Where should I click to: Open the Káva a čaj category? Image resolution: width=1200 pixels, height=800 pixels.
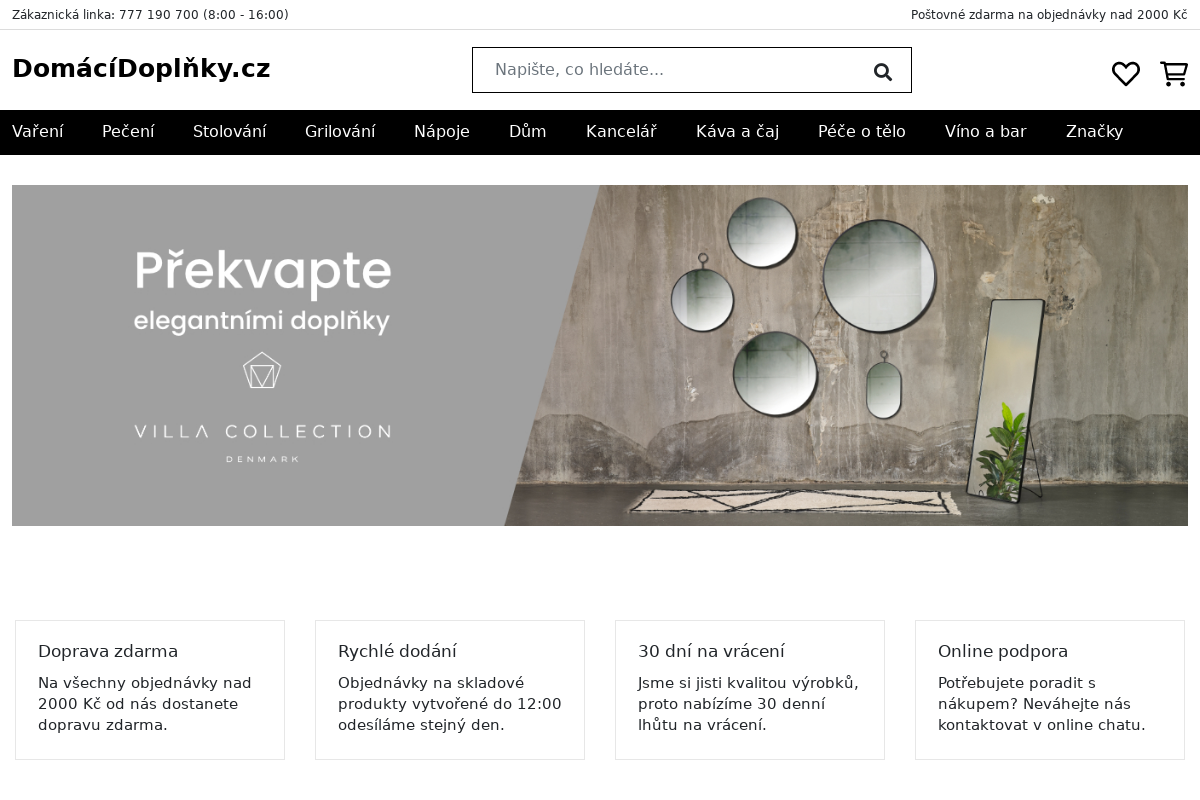pyautogui.click(x=737, y=132)
